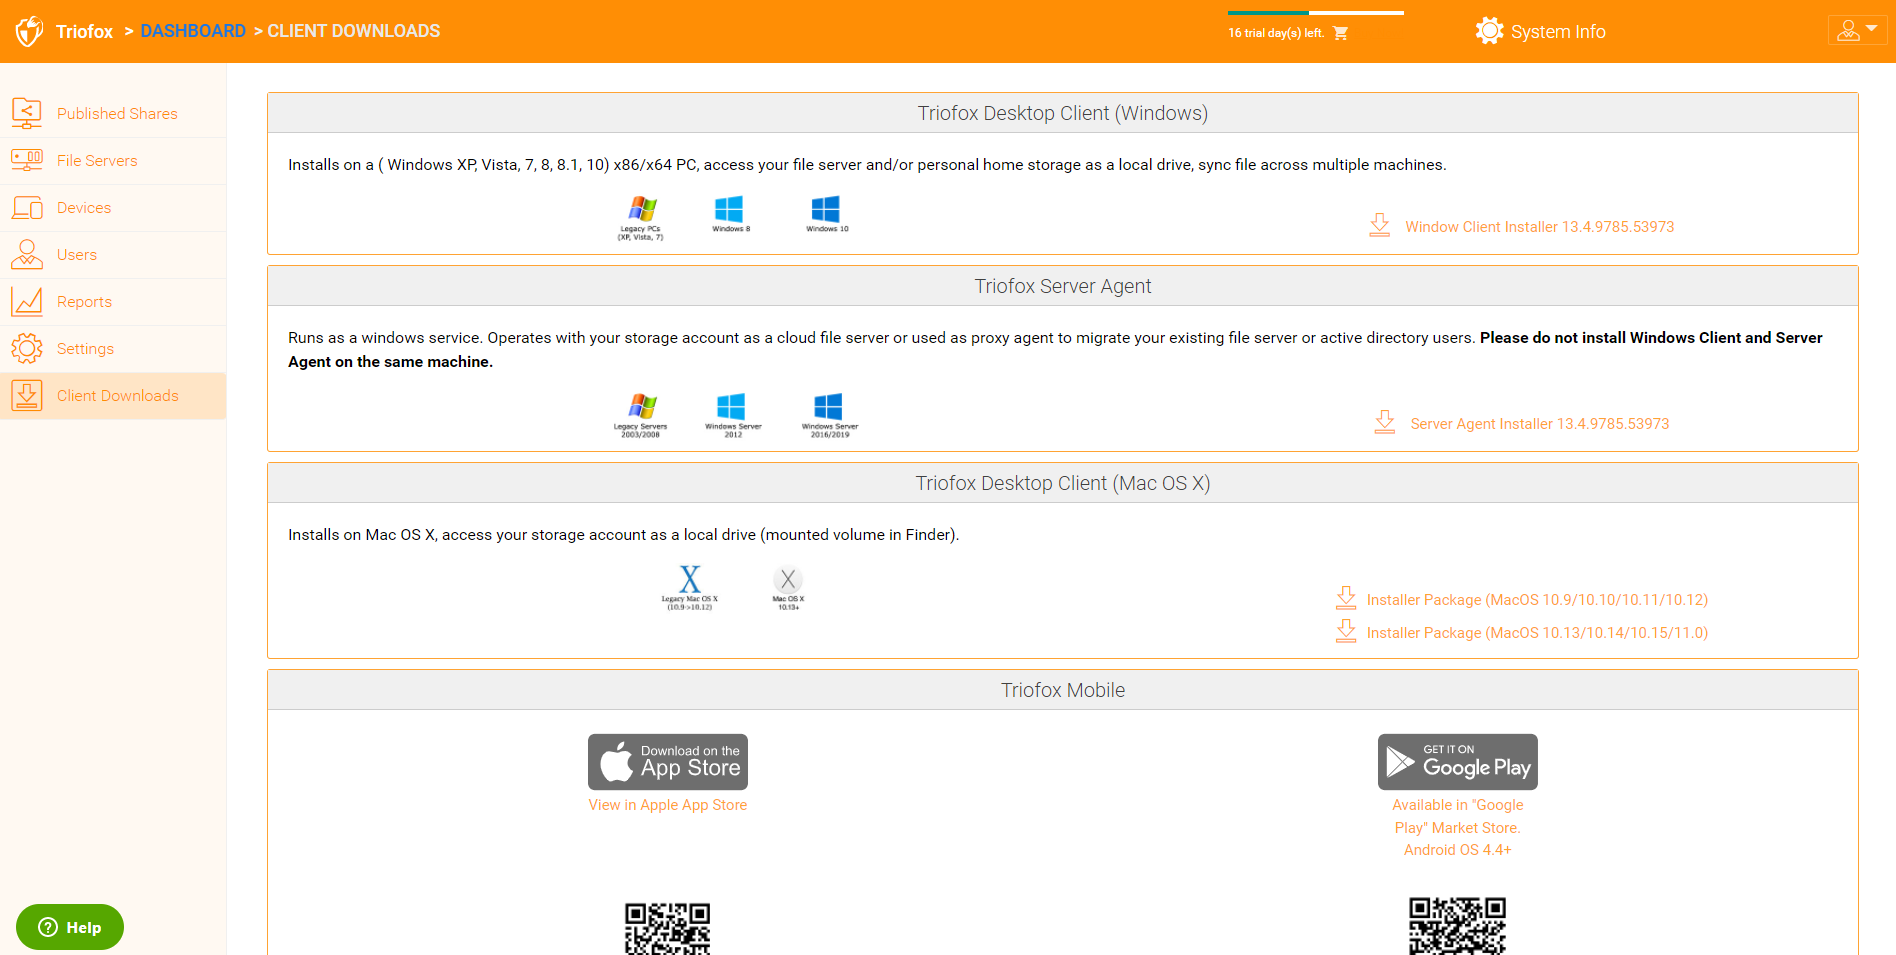This screenshot has height=955, width=1896.
Task: Open the Devices menu item
Action: click(x=84, y=208)
